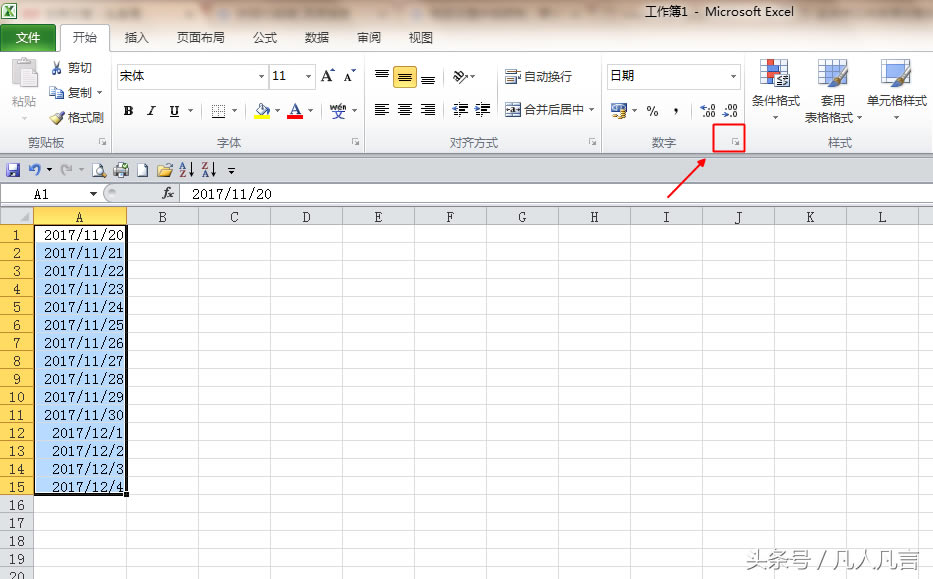Click inside the formula bar
This screenshot has width=933, height=579.
tap(300, 193)
